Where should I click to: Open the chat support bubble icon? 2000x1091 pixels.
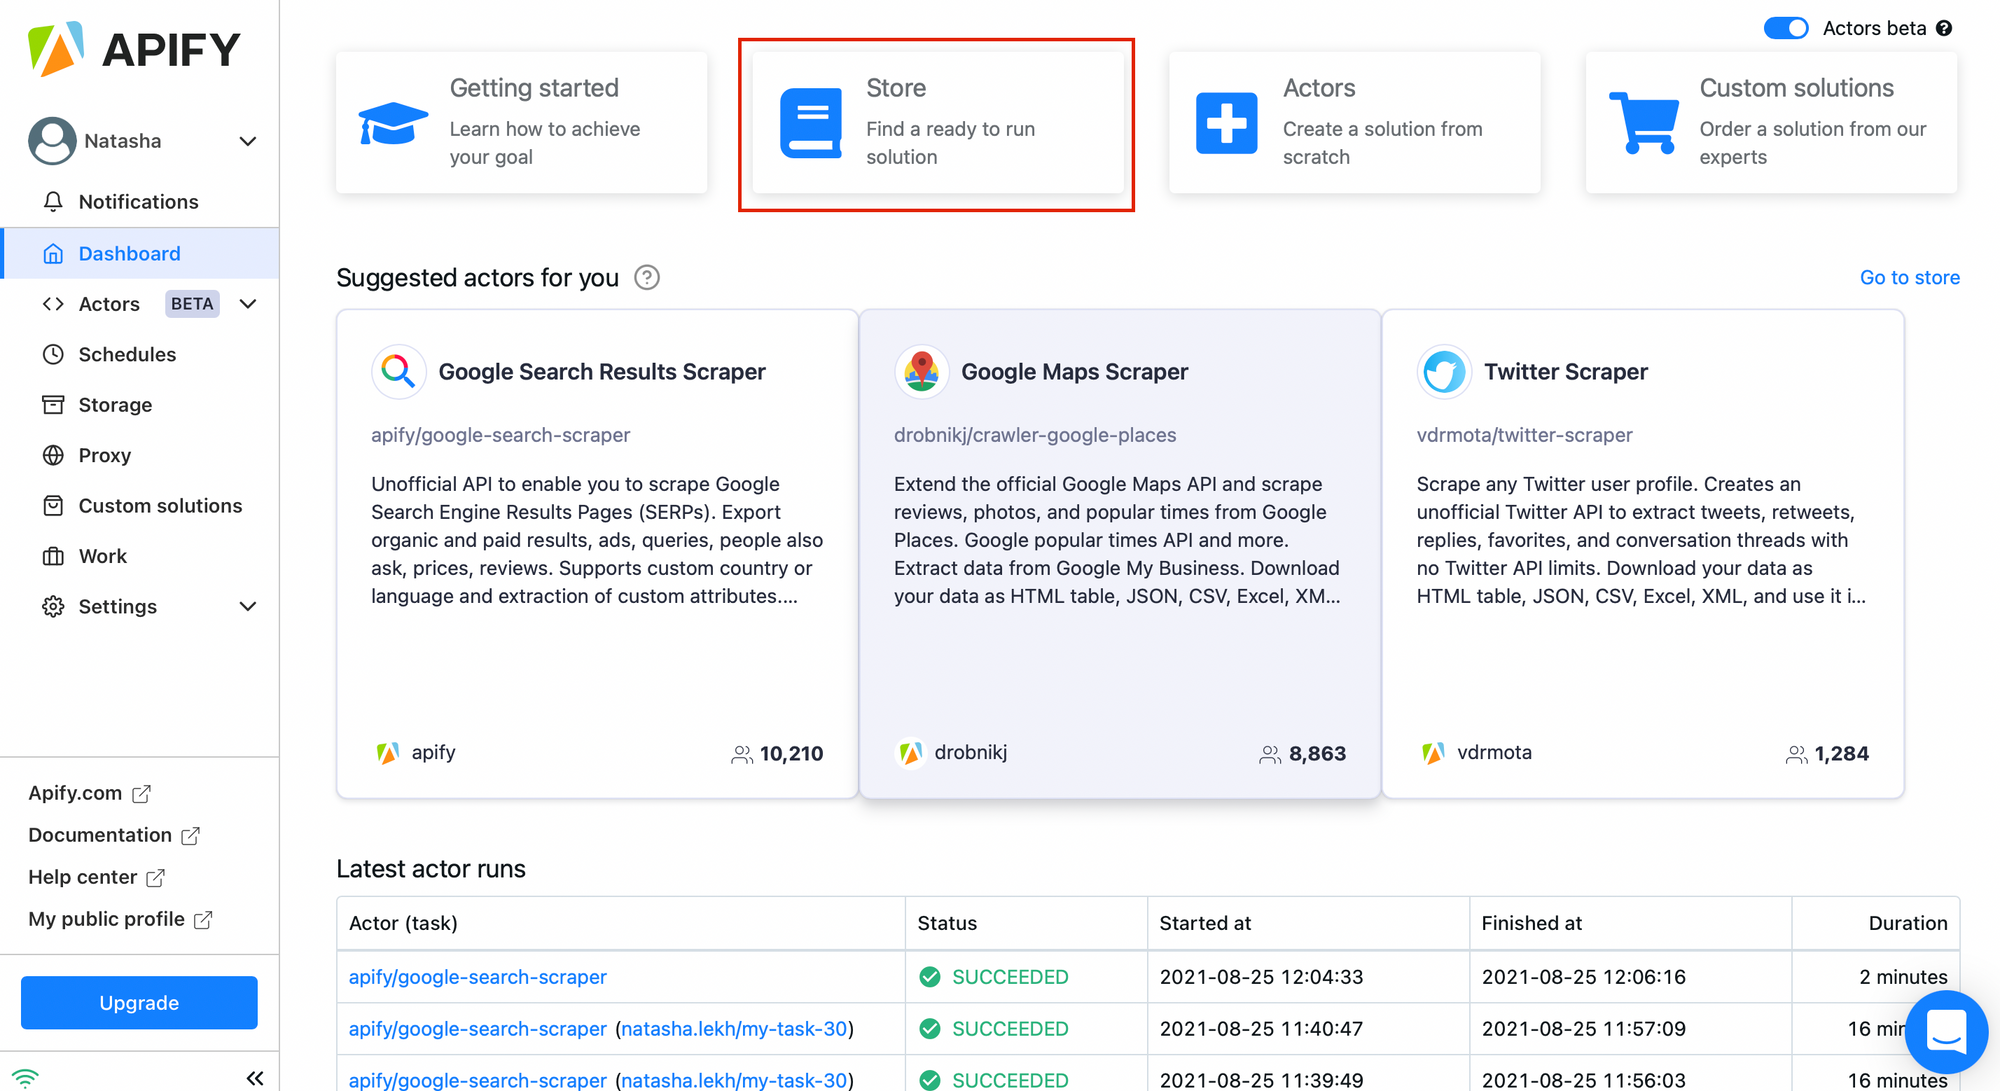click(x=1945, y=1031)
